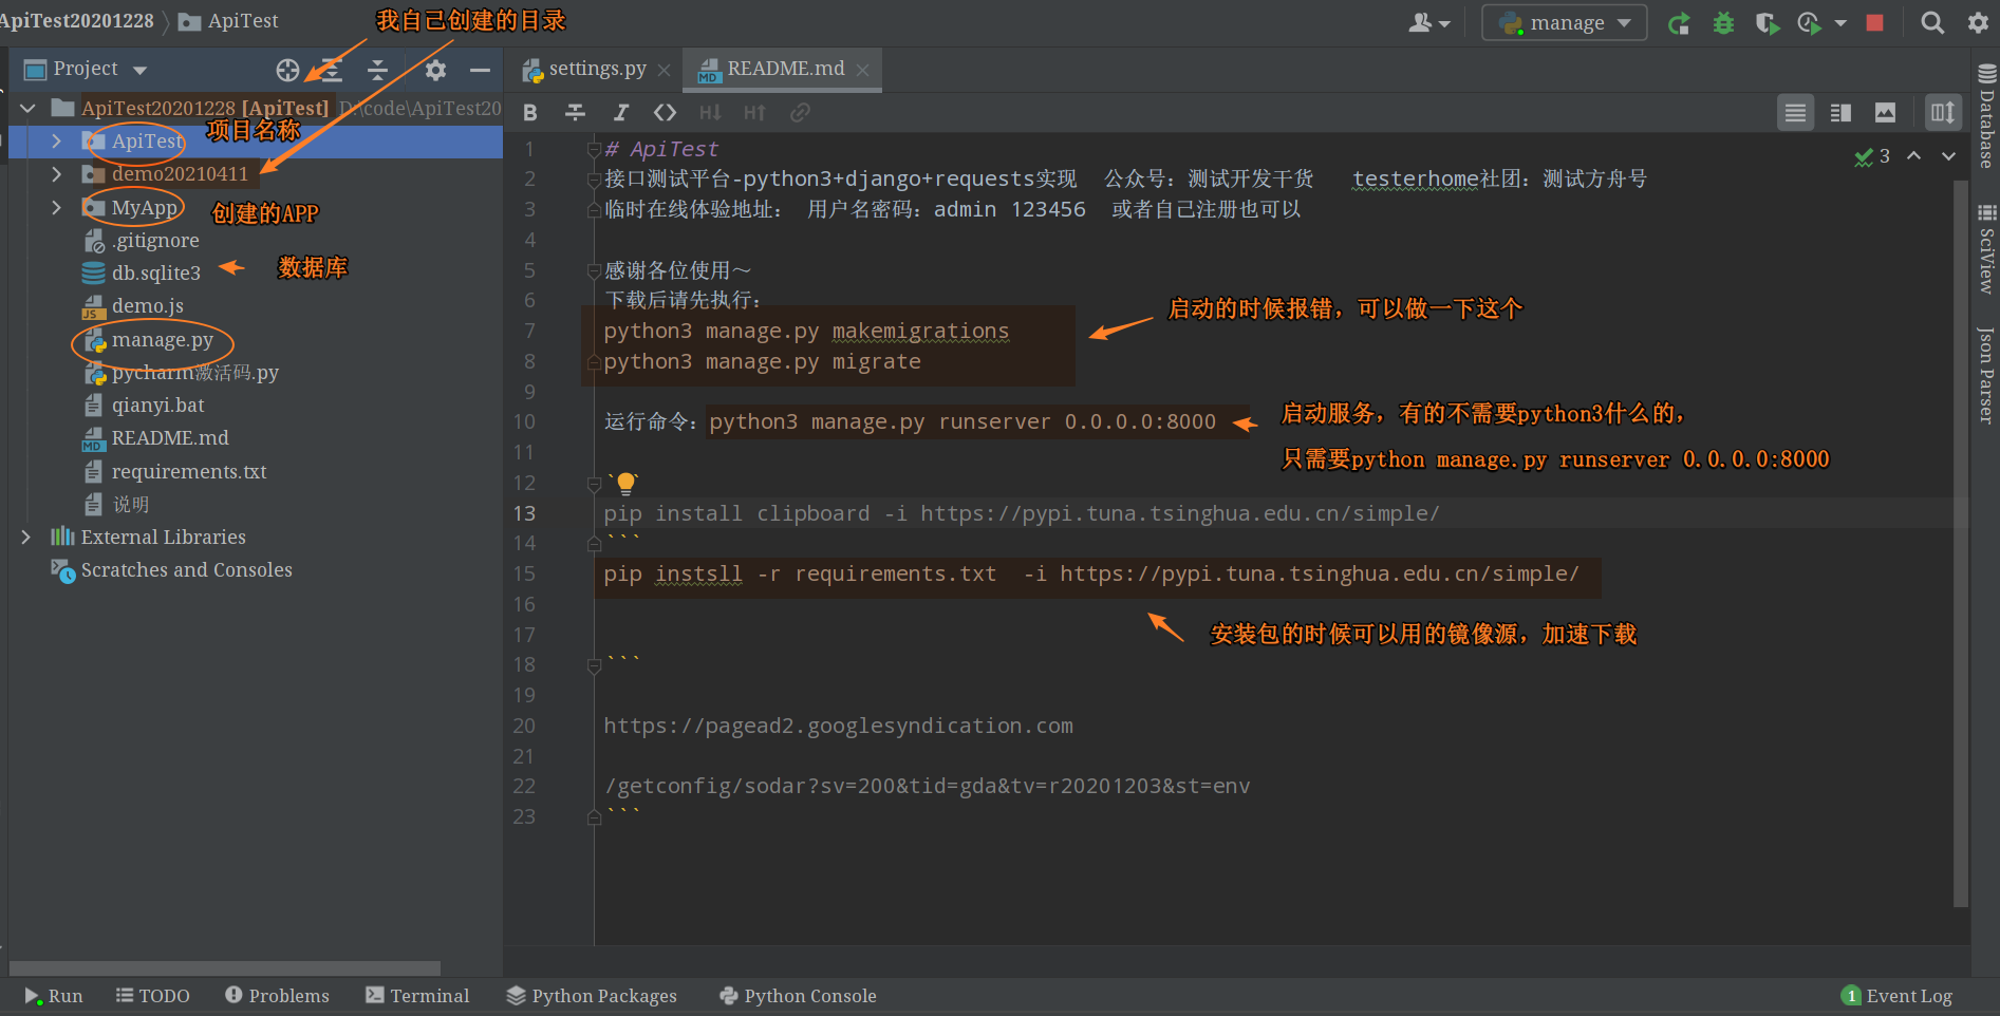This screenshot has width=2000, height=1016.
Task: Open Project panel options gear
Action: point(435,69)
